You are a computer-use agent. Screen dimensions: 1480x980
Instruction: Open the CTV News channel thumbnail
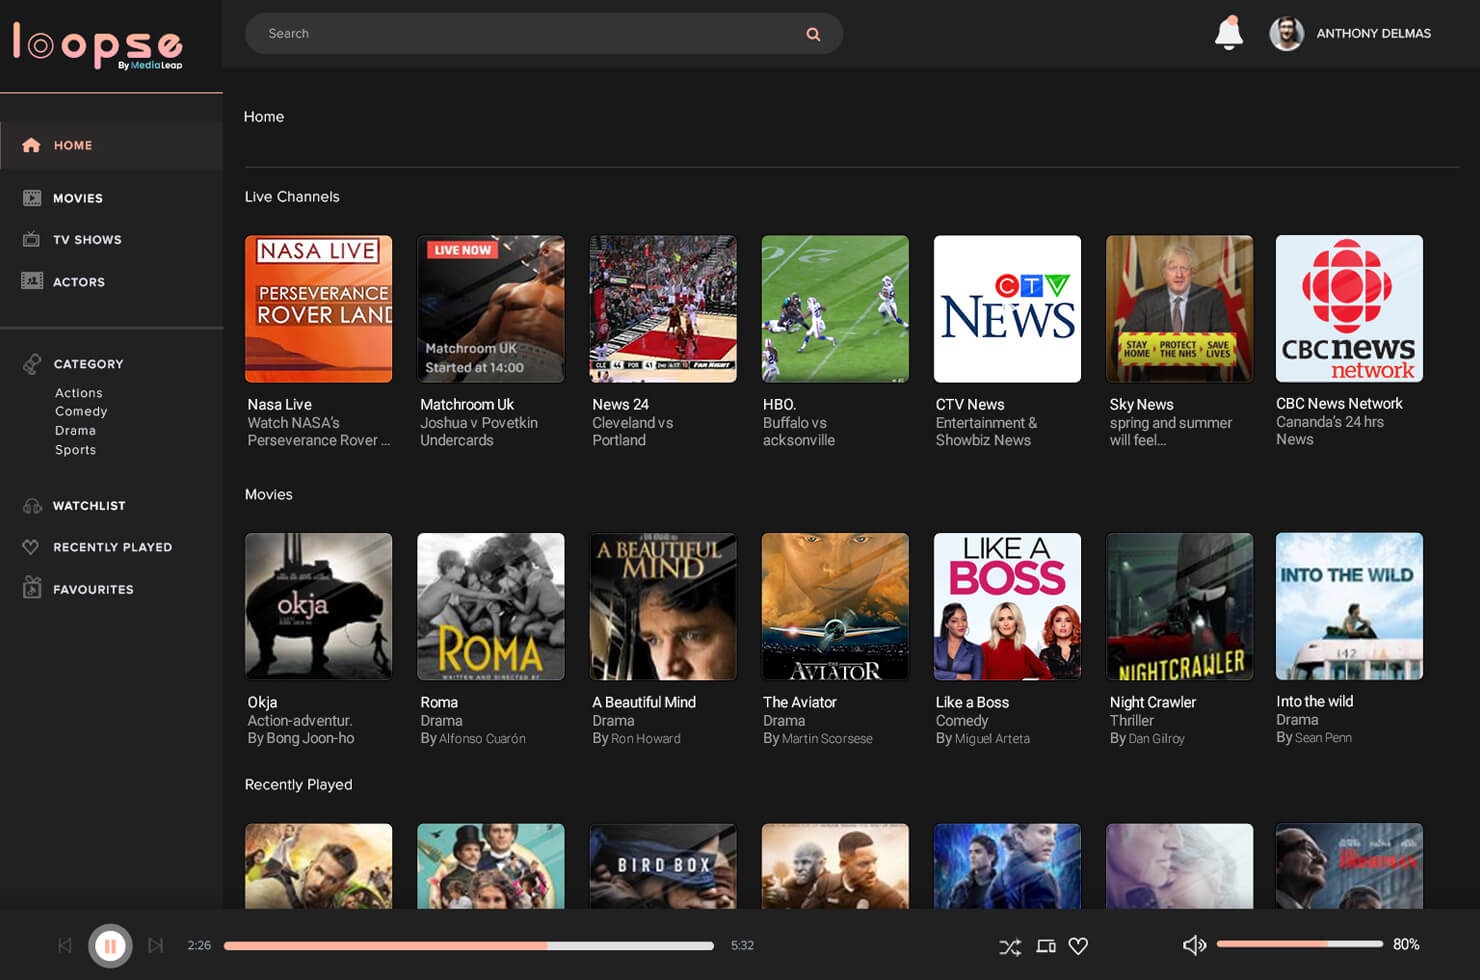click(x=1007, y=309)
